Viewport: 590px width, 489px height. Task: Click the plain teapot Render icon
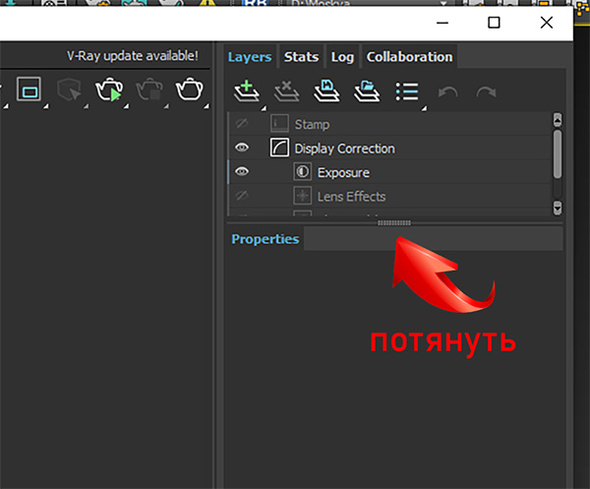click(x=189, y=89)
